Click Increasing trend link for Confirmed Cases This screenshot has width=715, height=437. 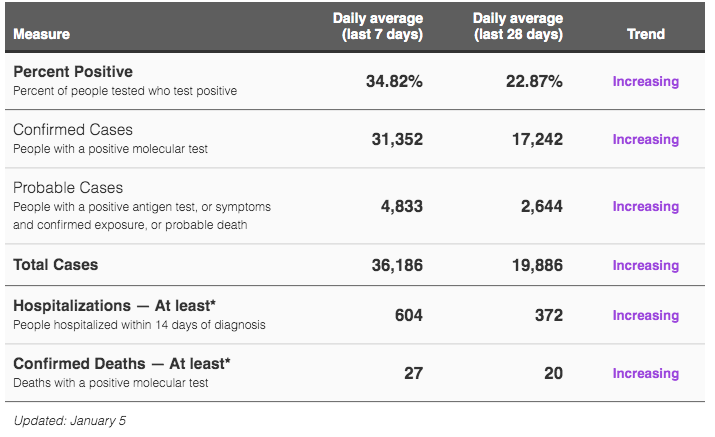coord(645,140)
